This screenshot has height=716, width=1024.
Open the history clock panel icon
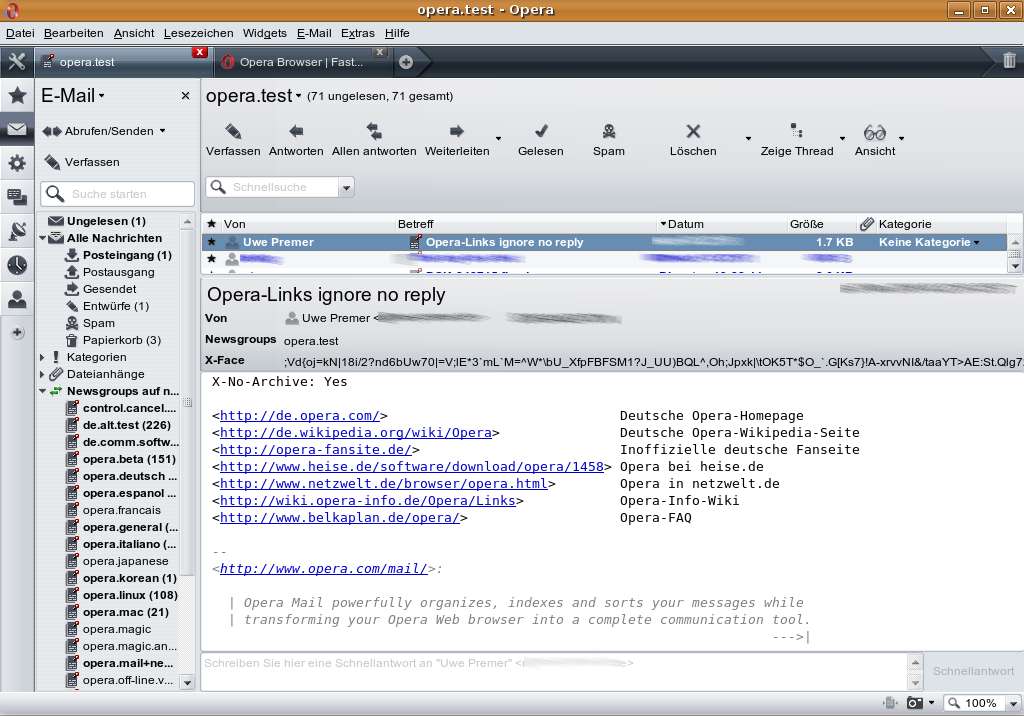coord(17,265)
